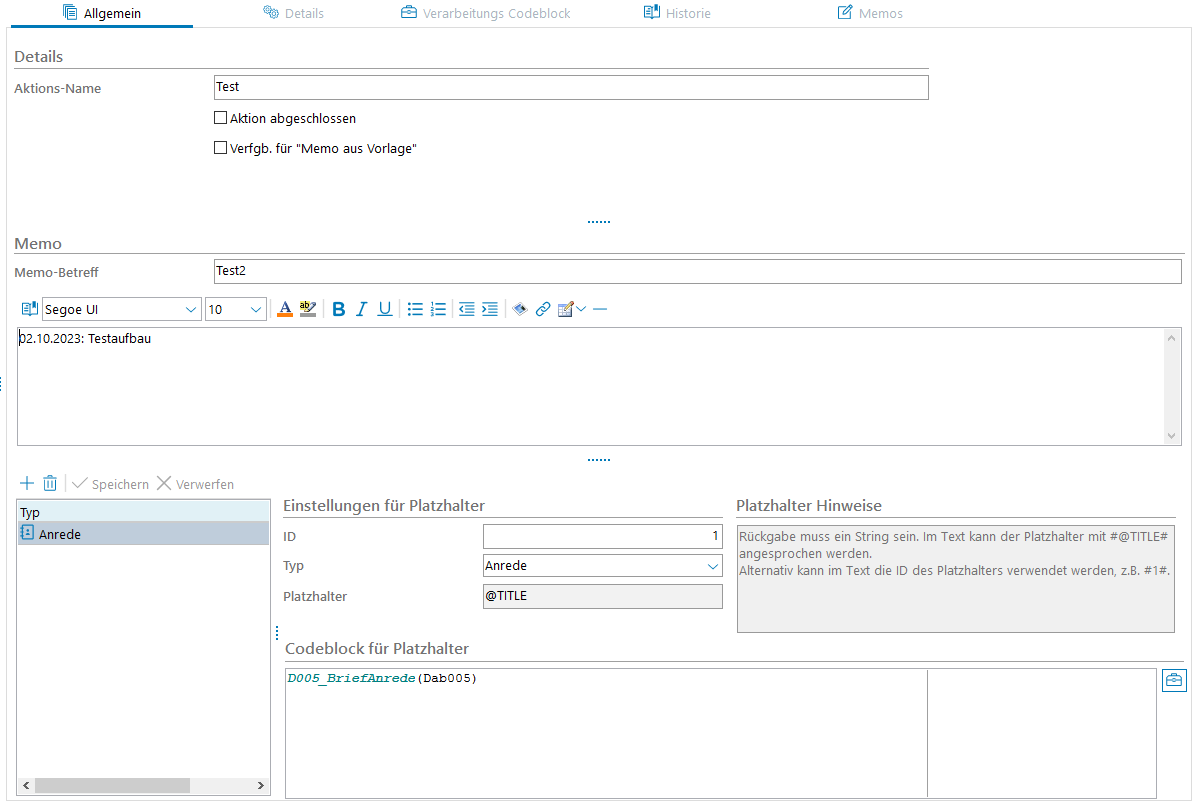Check the 'Aktion abgeschlossen' checkbox
The width and height of the screenshot is (1195, 803).
(x=221, y=118)
